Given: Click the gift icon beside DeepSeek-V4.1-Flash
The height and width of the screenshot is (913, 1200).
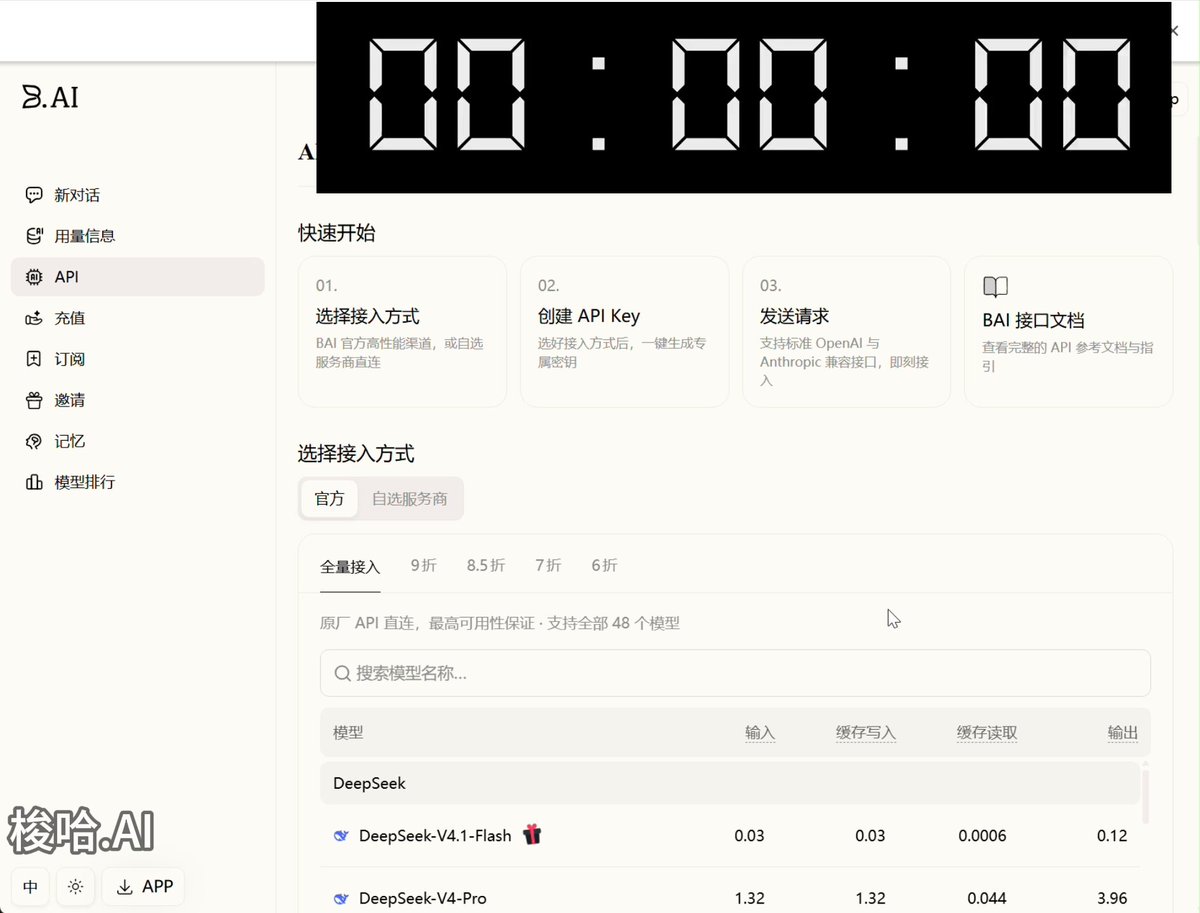Looking at the screenshot, I should pos(532,834).
